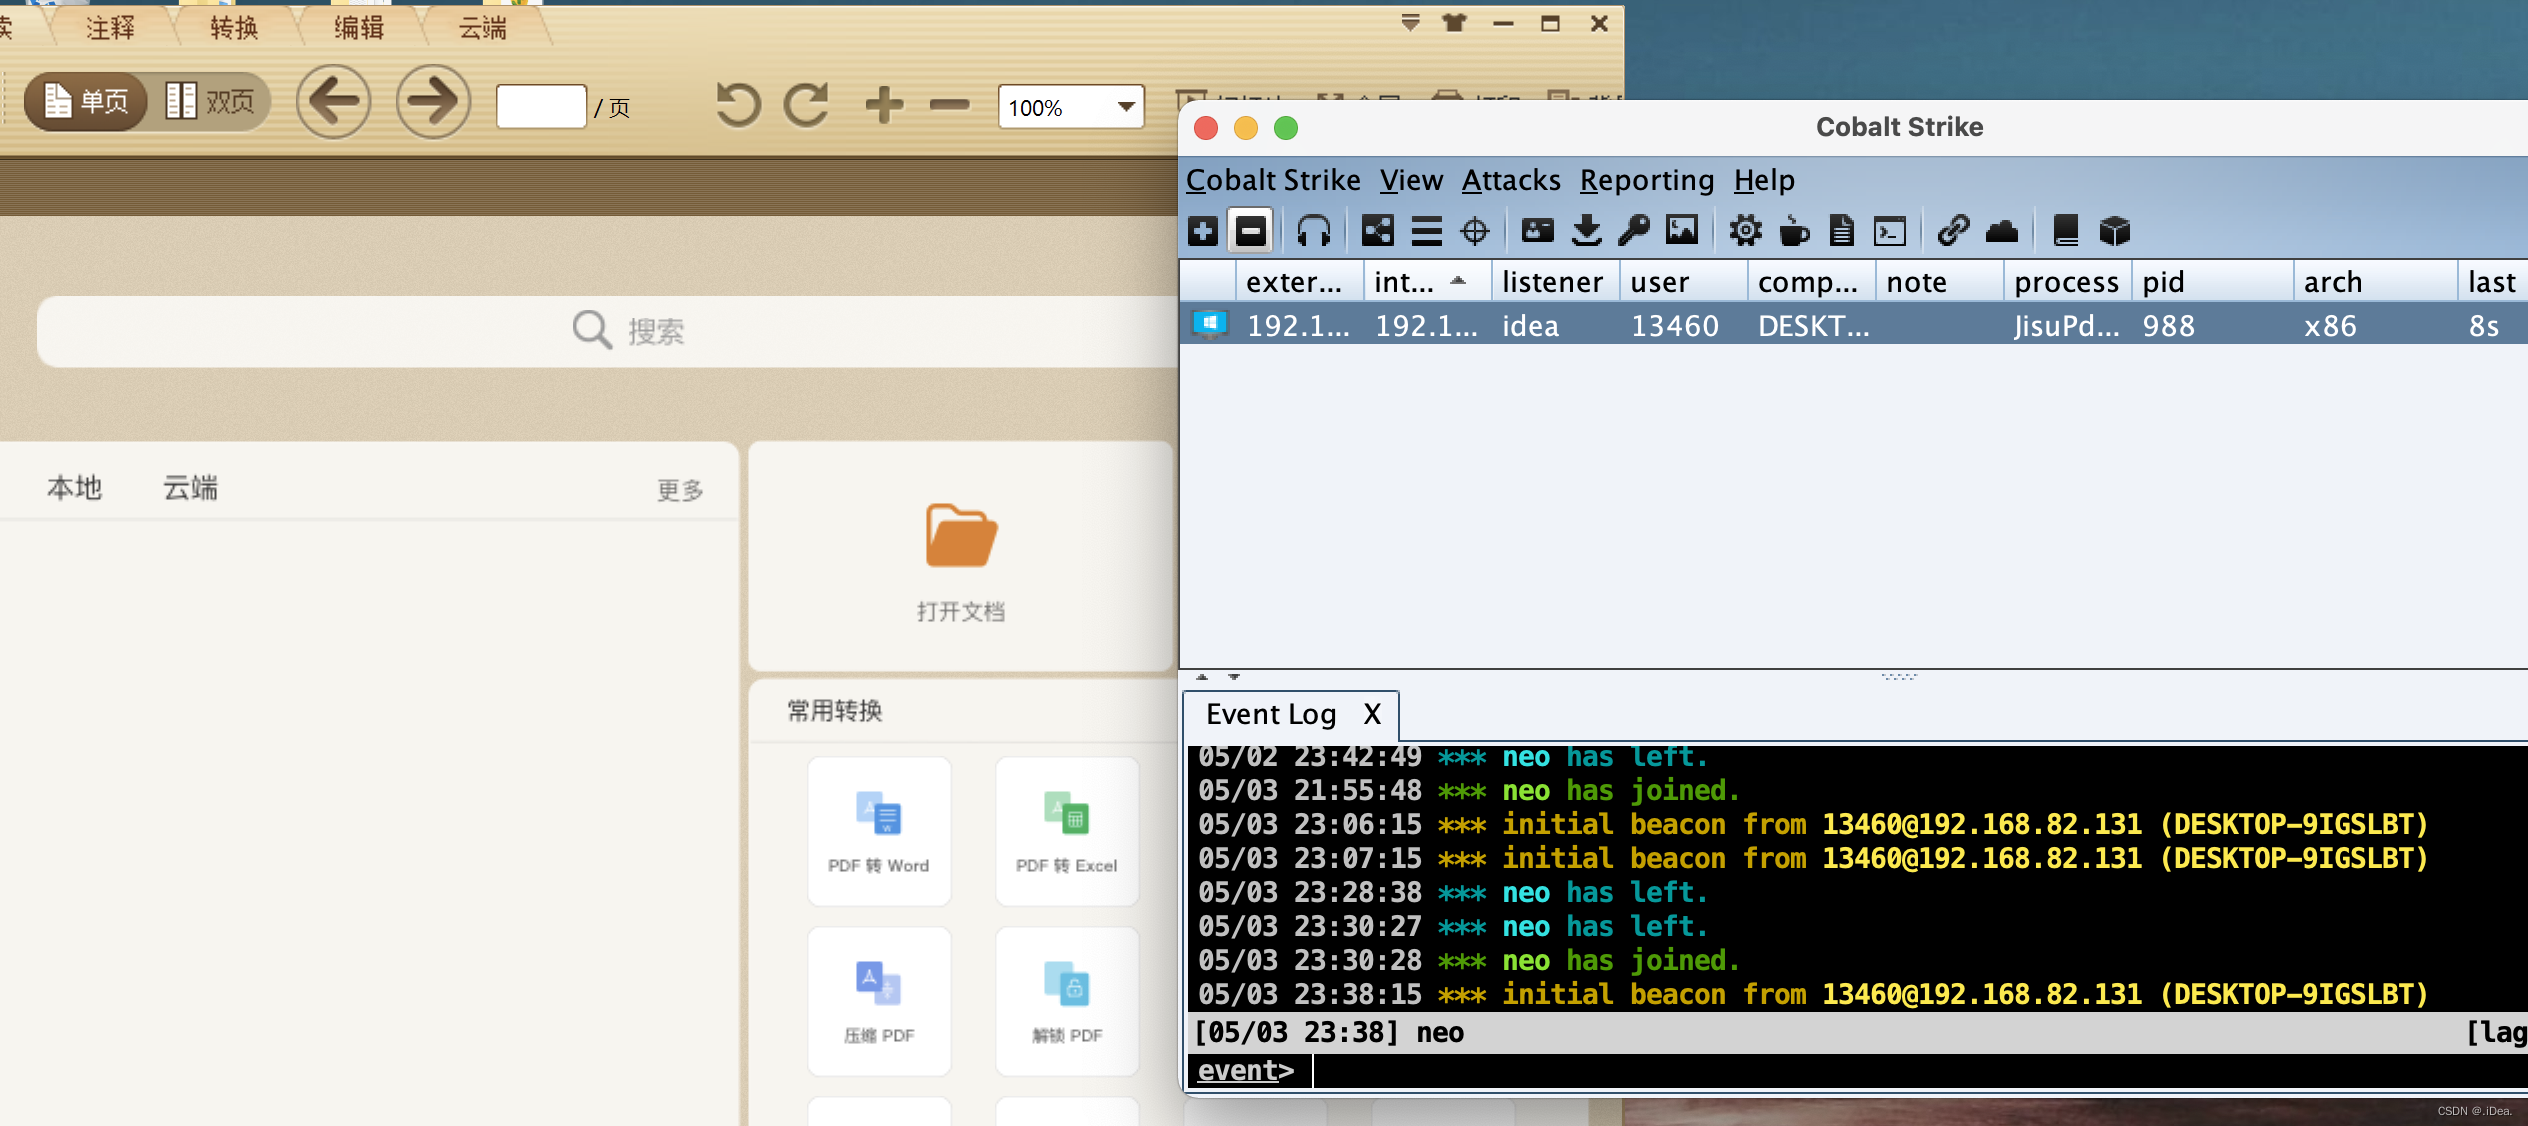The image size is (2528, 1126).
Task: Click the PDF 转 Word conversion tile
Action: click(x=878, y=832)
